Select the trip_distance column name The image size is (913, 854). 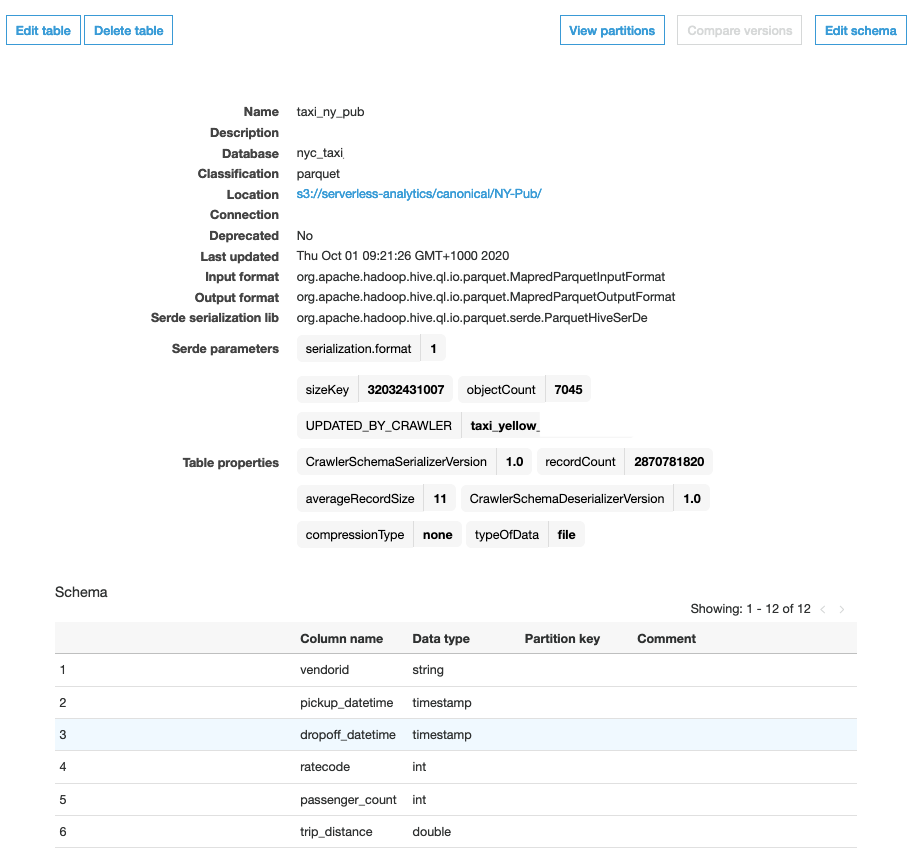(336, 832)
